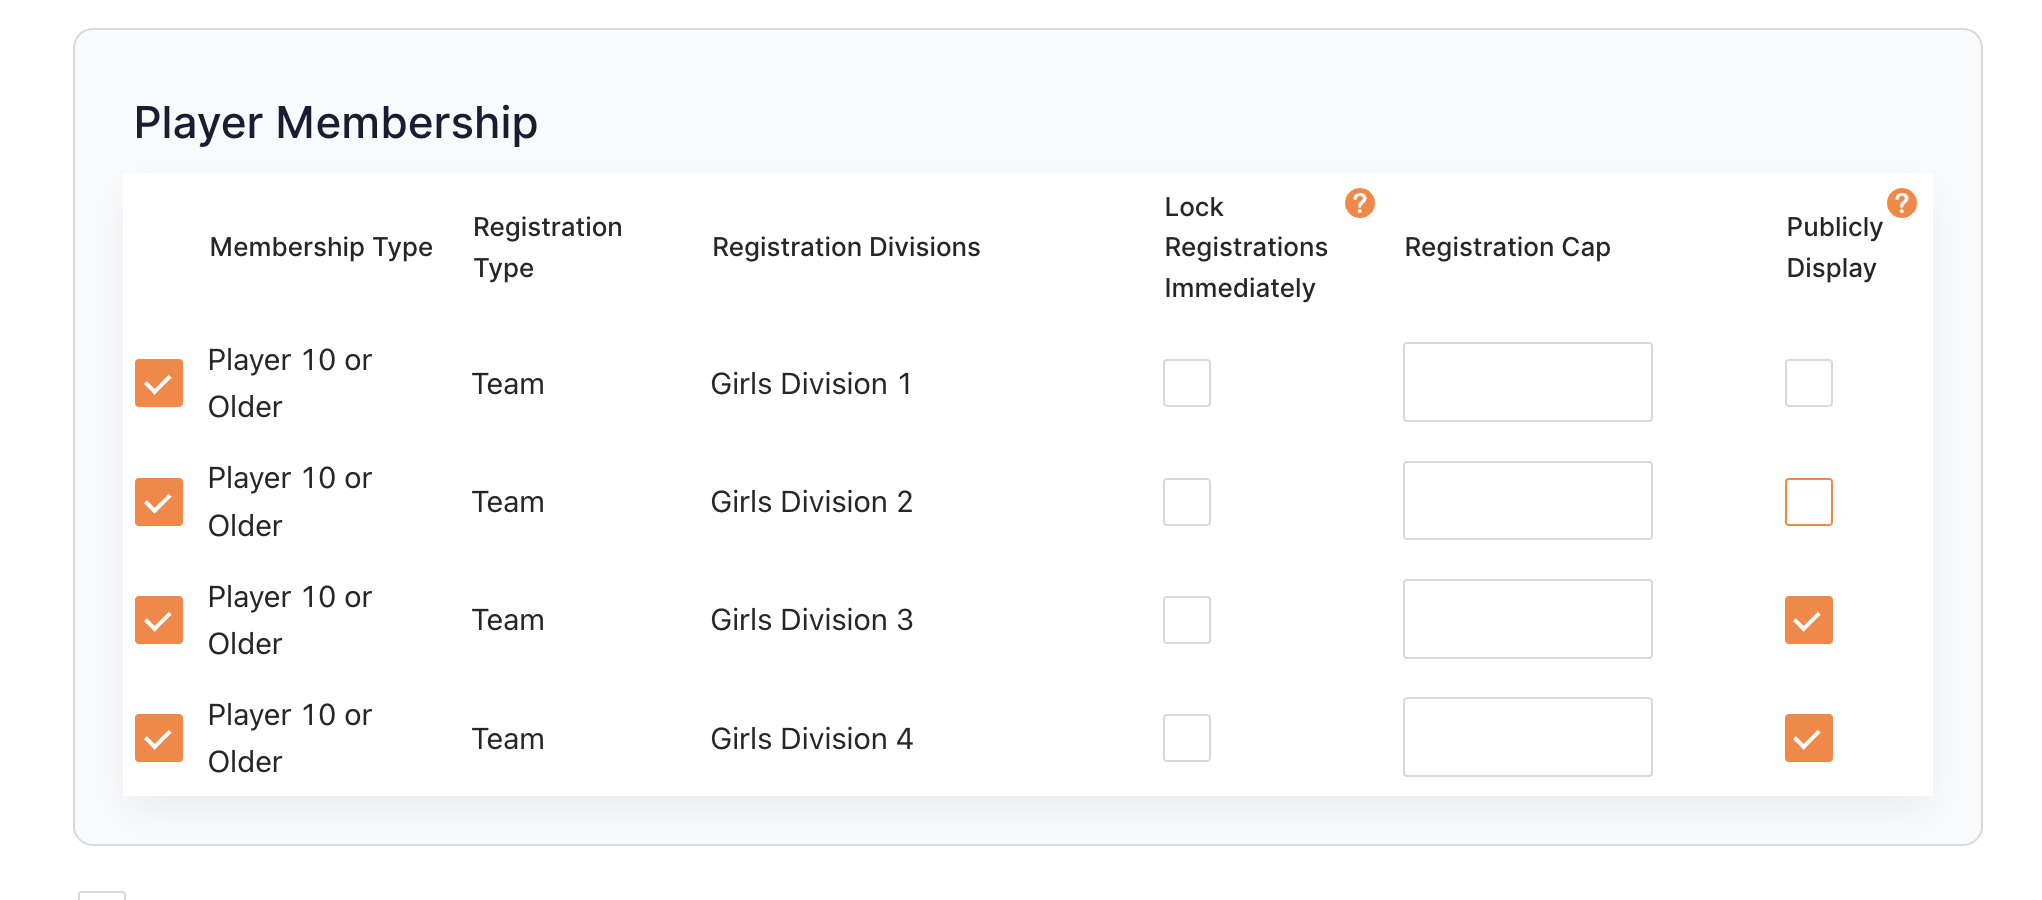
Task: Uncheck membership checkbox for Girls Division 4
Action: pos(159,738)
